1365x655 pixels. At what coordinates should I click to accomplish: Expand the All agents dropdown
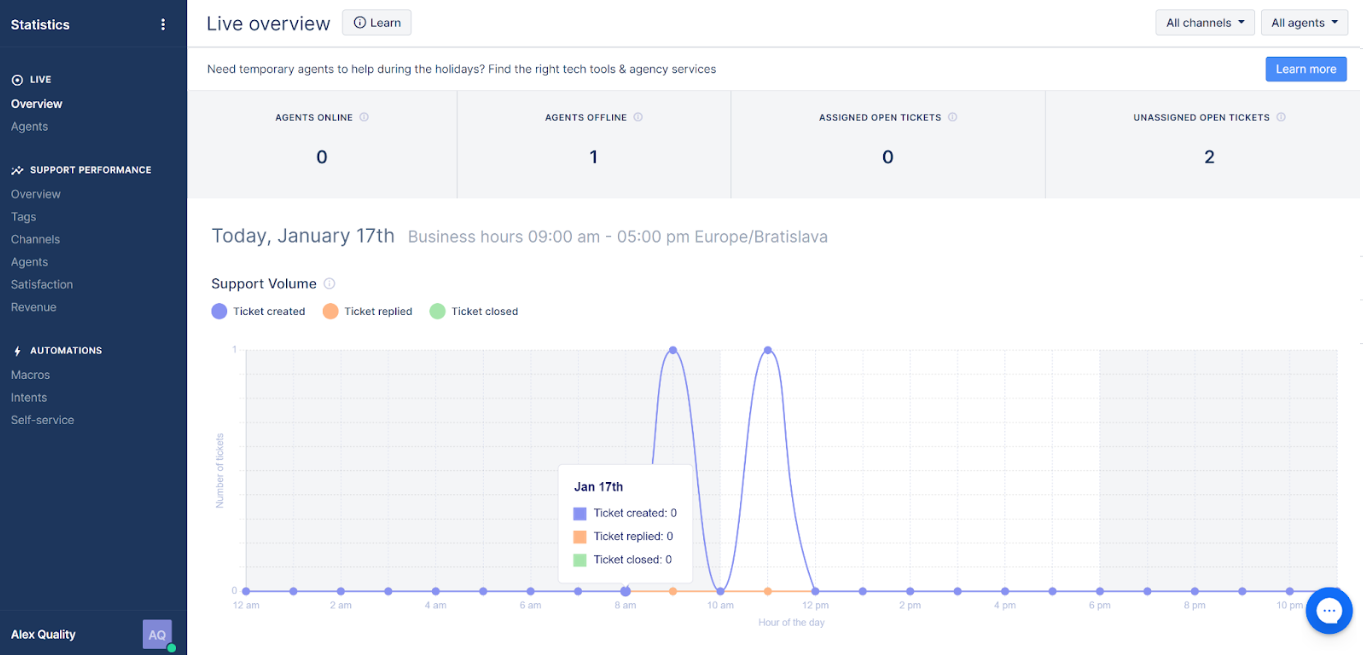coord(1303,23)
